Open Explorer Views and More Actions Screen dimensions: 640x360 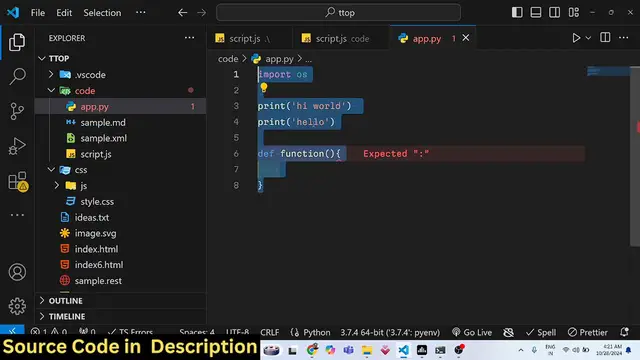[189, 38]
